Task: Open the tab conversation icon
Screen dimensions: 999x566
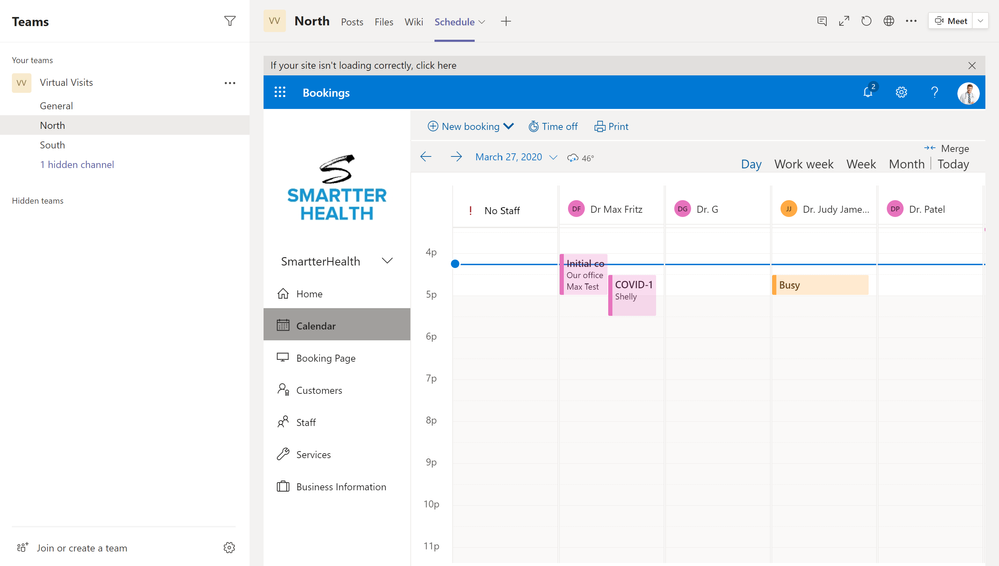Action: click(x=822, y=21)
